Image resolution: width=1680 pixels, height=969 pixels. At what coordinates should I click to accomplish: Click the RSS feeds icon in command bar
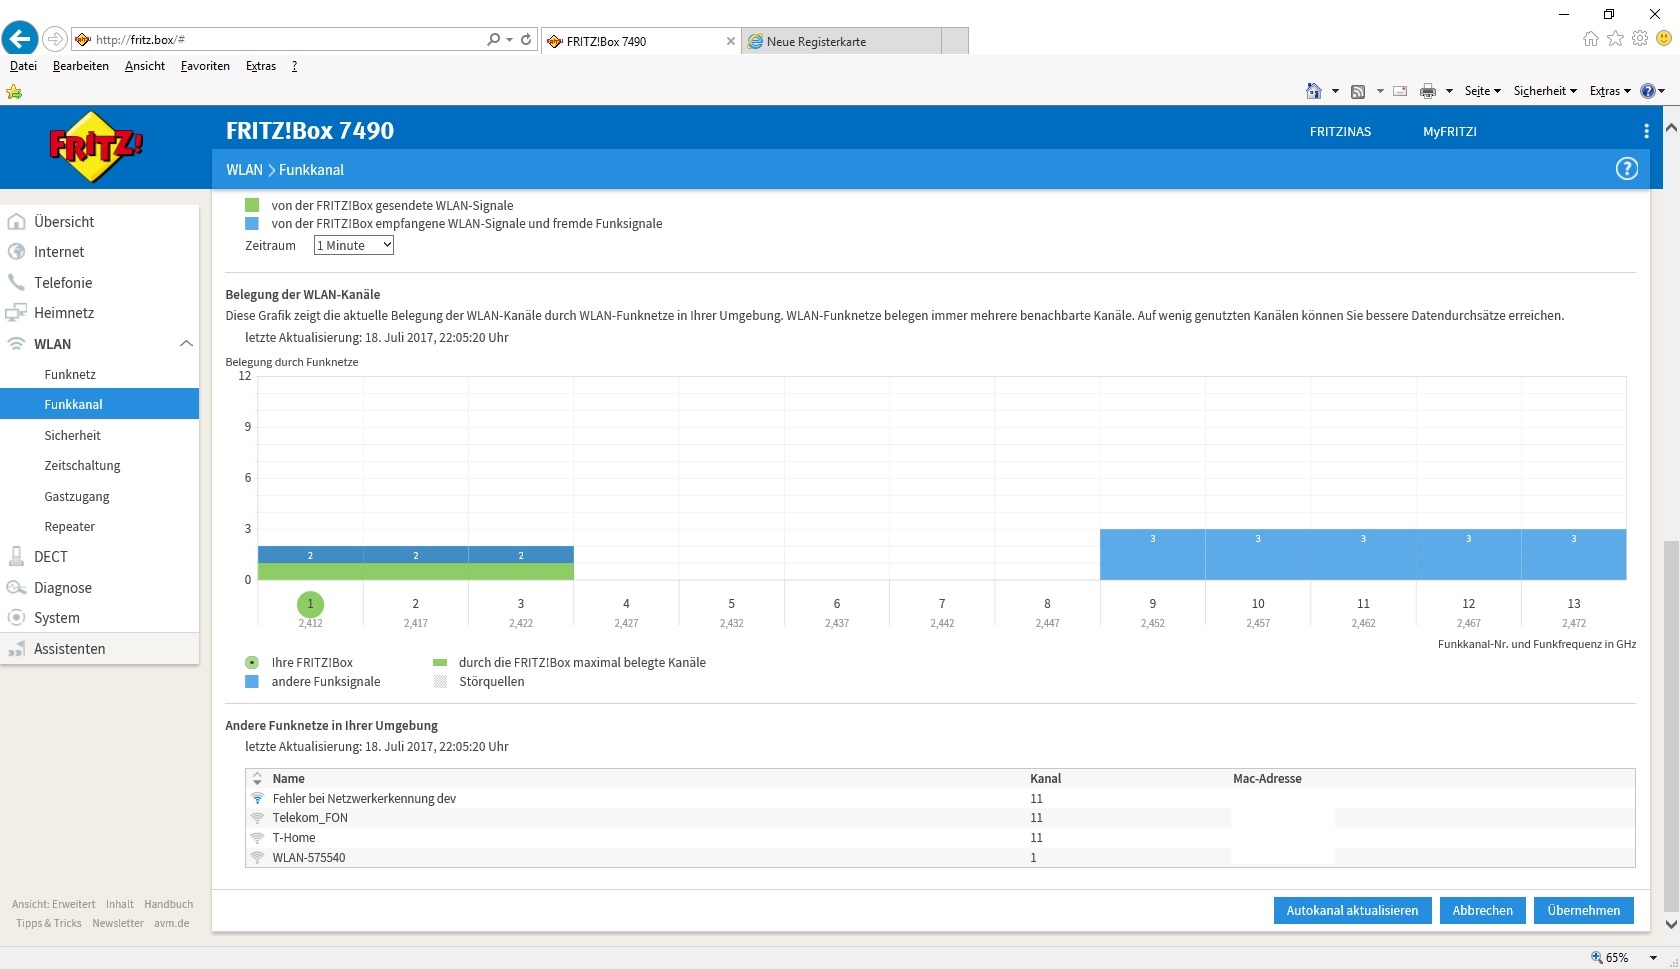point(1358,91)
